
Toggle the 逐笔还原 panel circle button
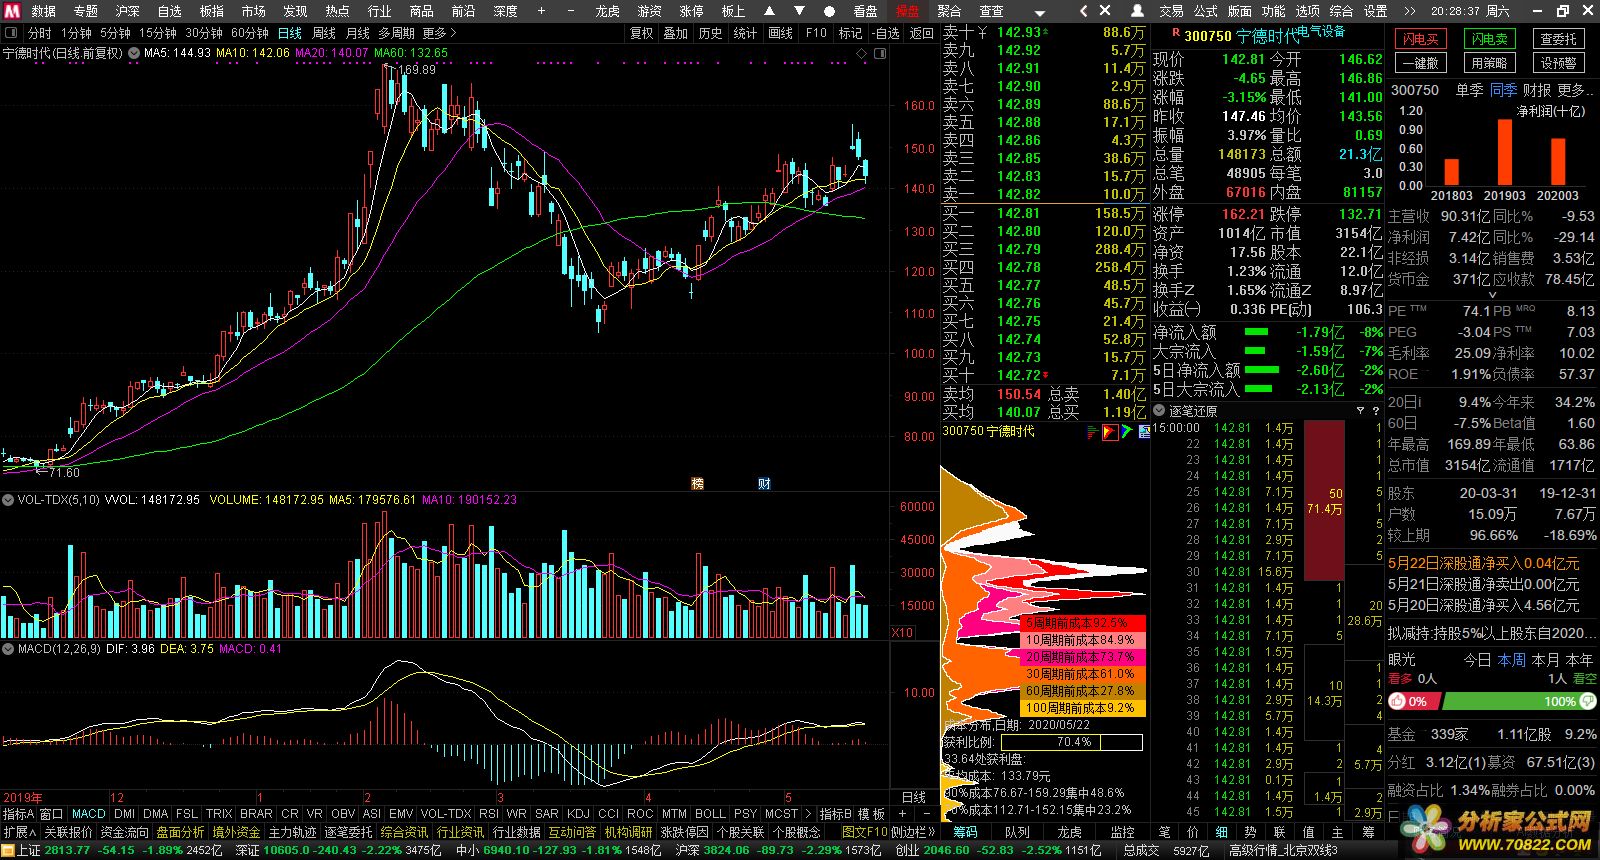(1160, 410)
